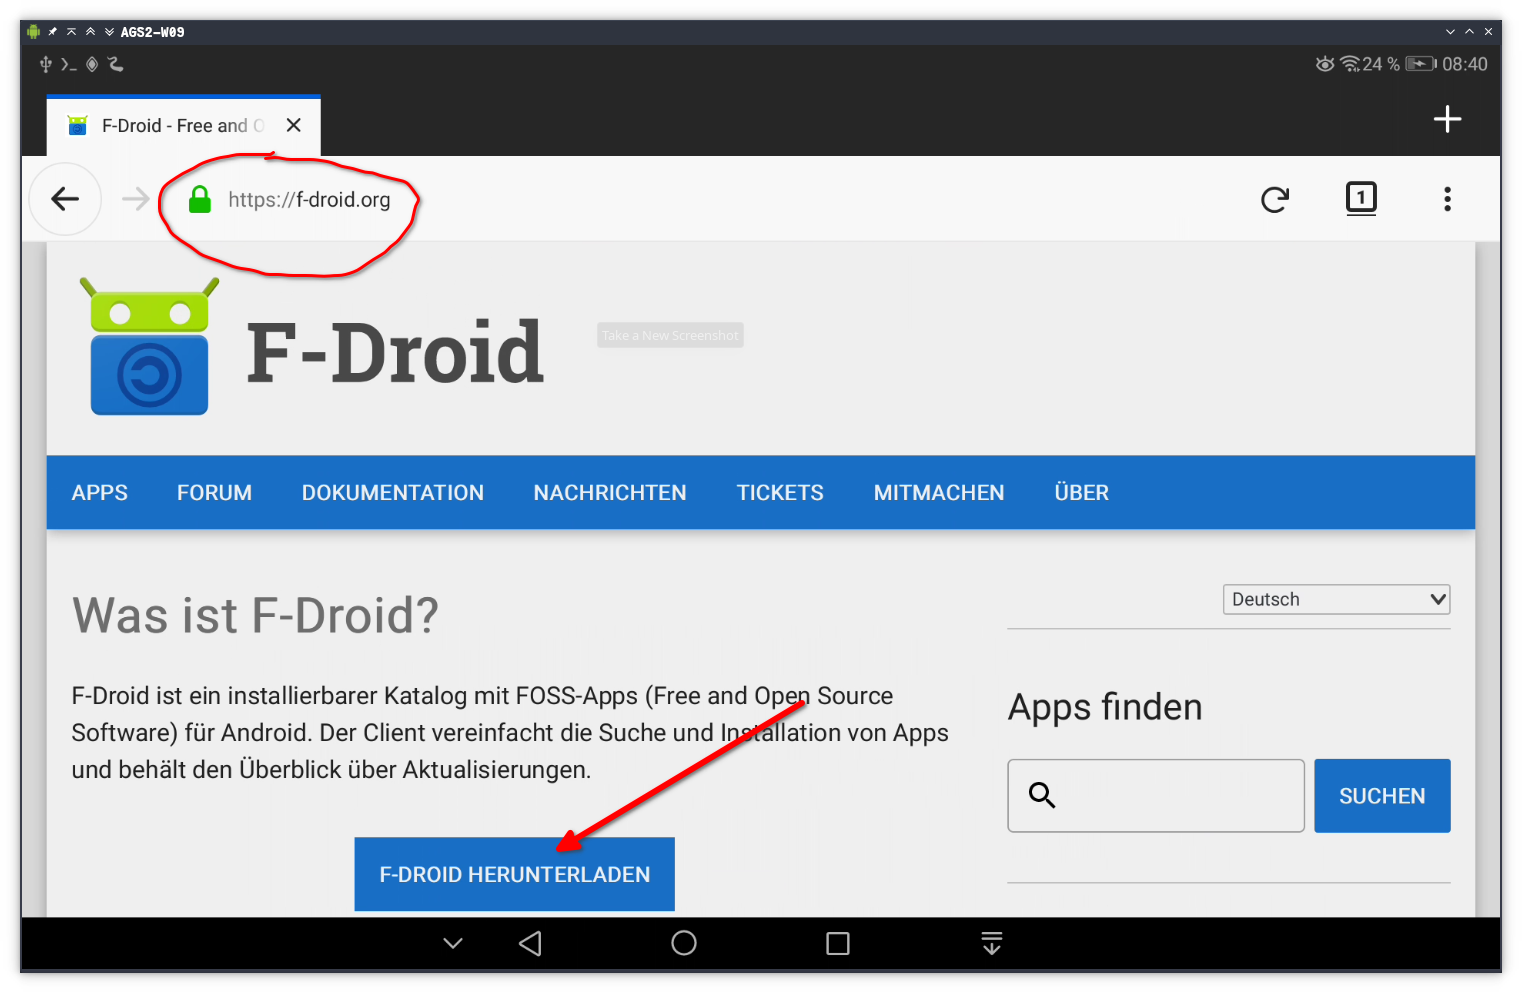Tap the Android home circle button

[684, 943]
